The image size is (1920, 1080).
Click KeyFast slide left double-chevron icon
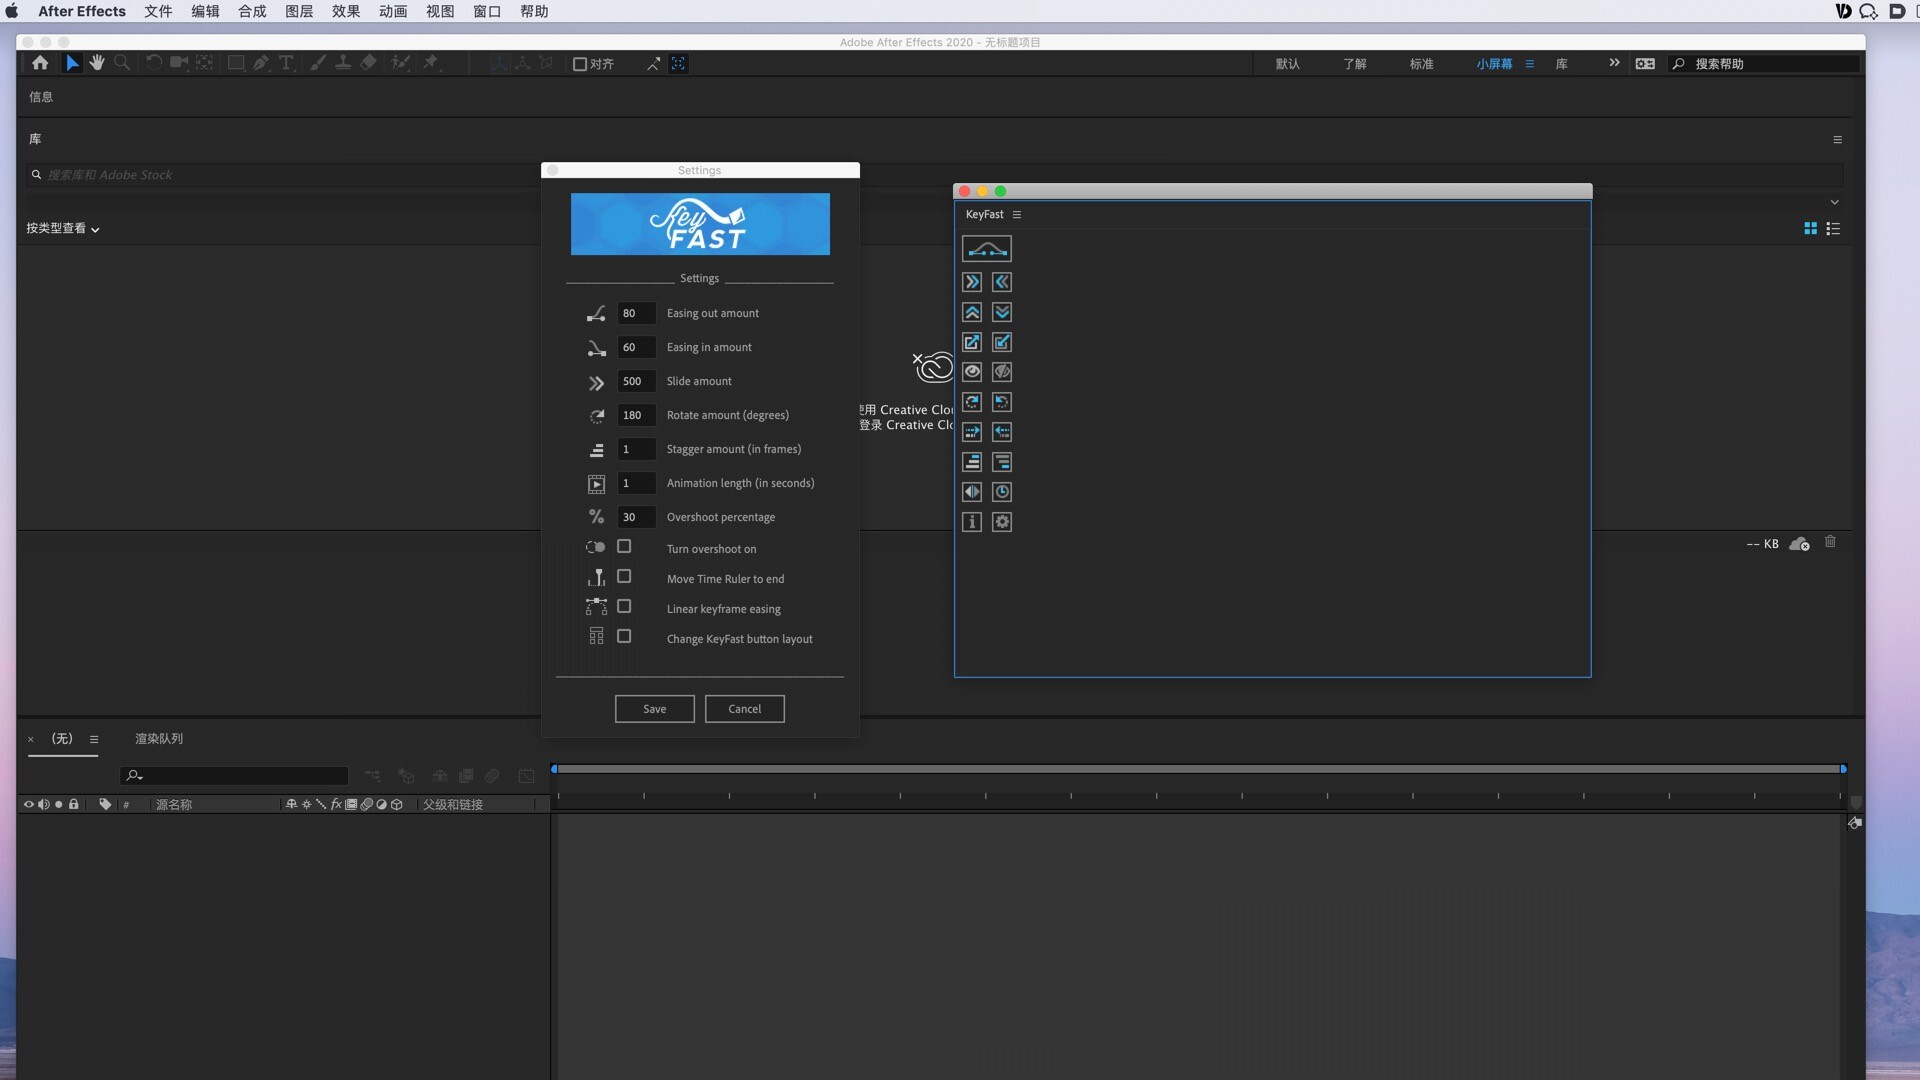1002,282
